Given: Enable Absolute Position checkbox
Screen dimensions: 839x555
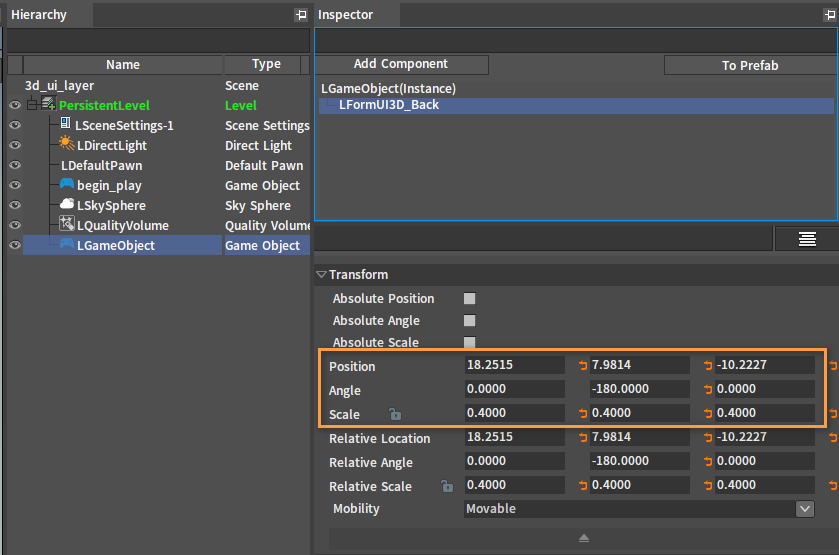Looking at the screenshot, I should click(469, 299).
